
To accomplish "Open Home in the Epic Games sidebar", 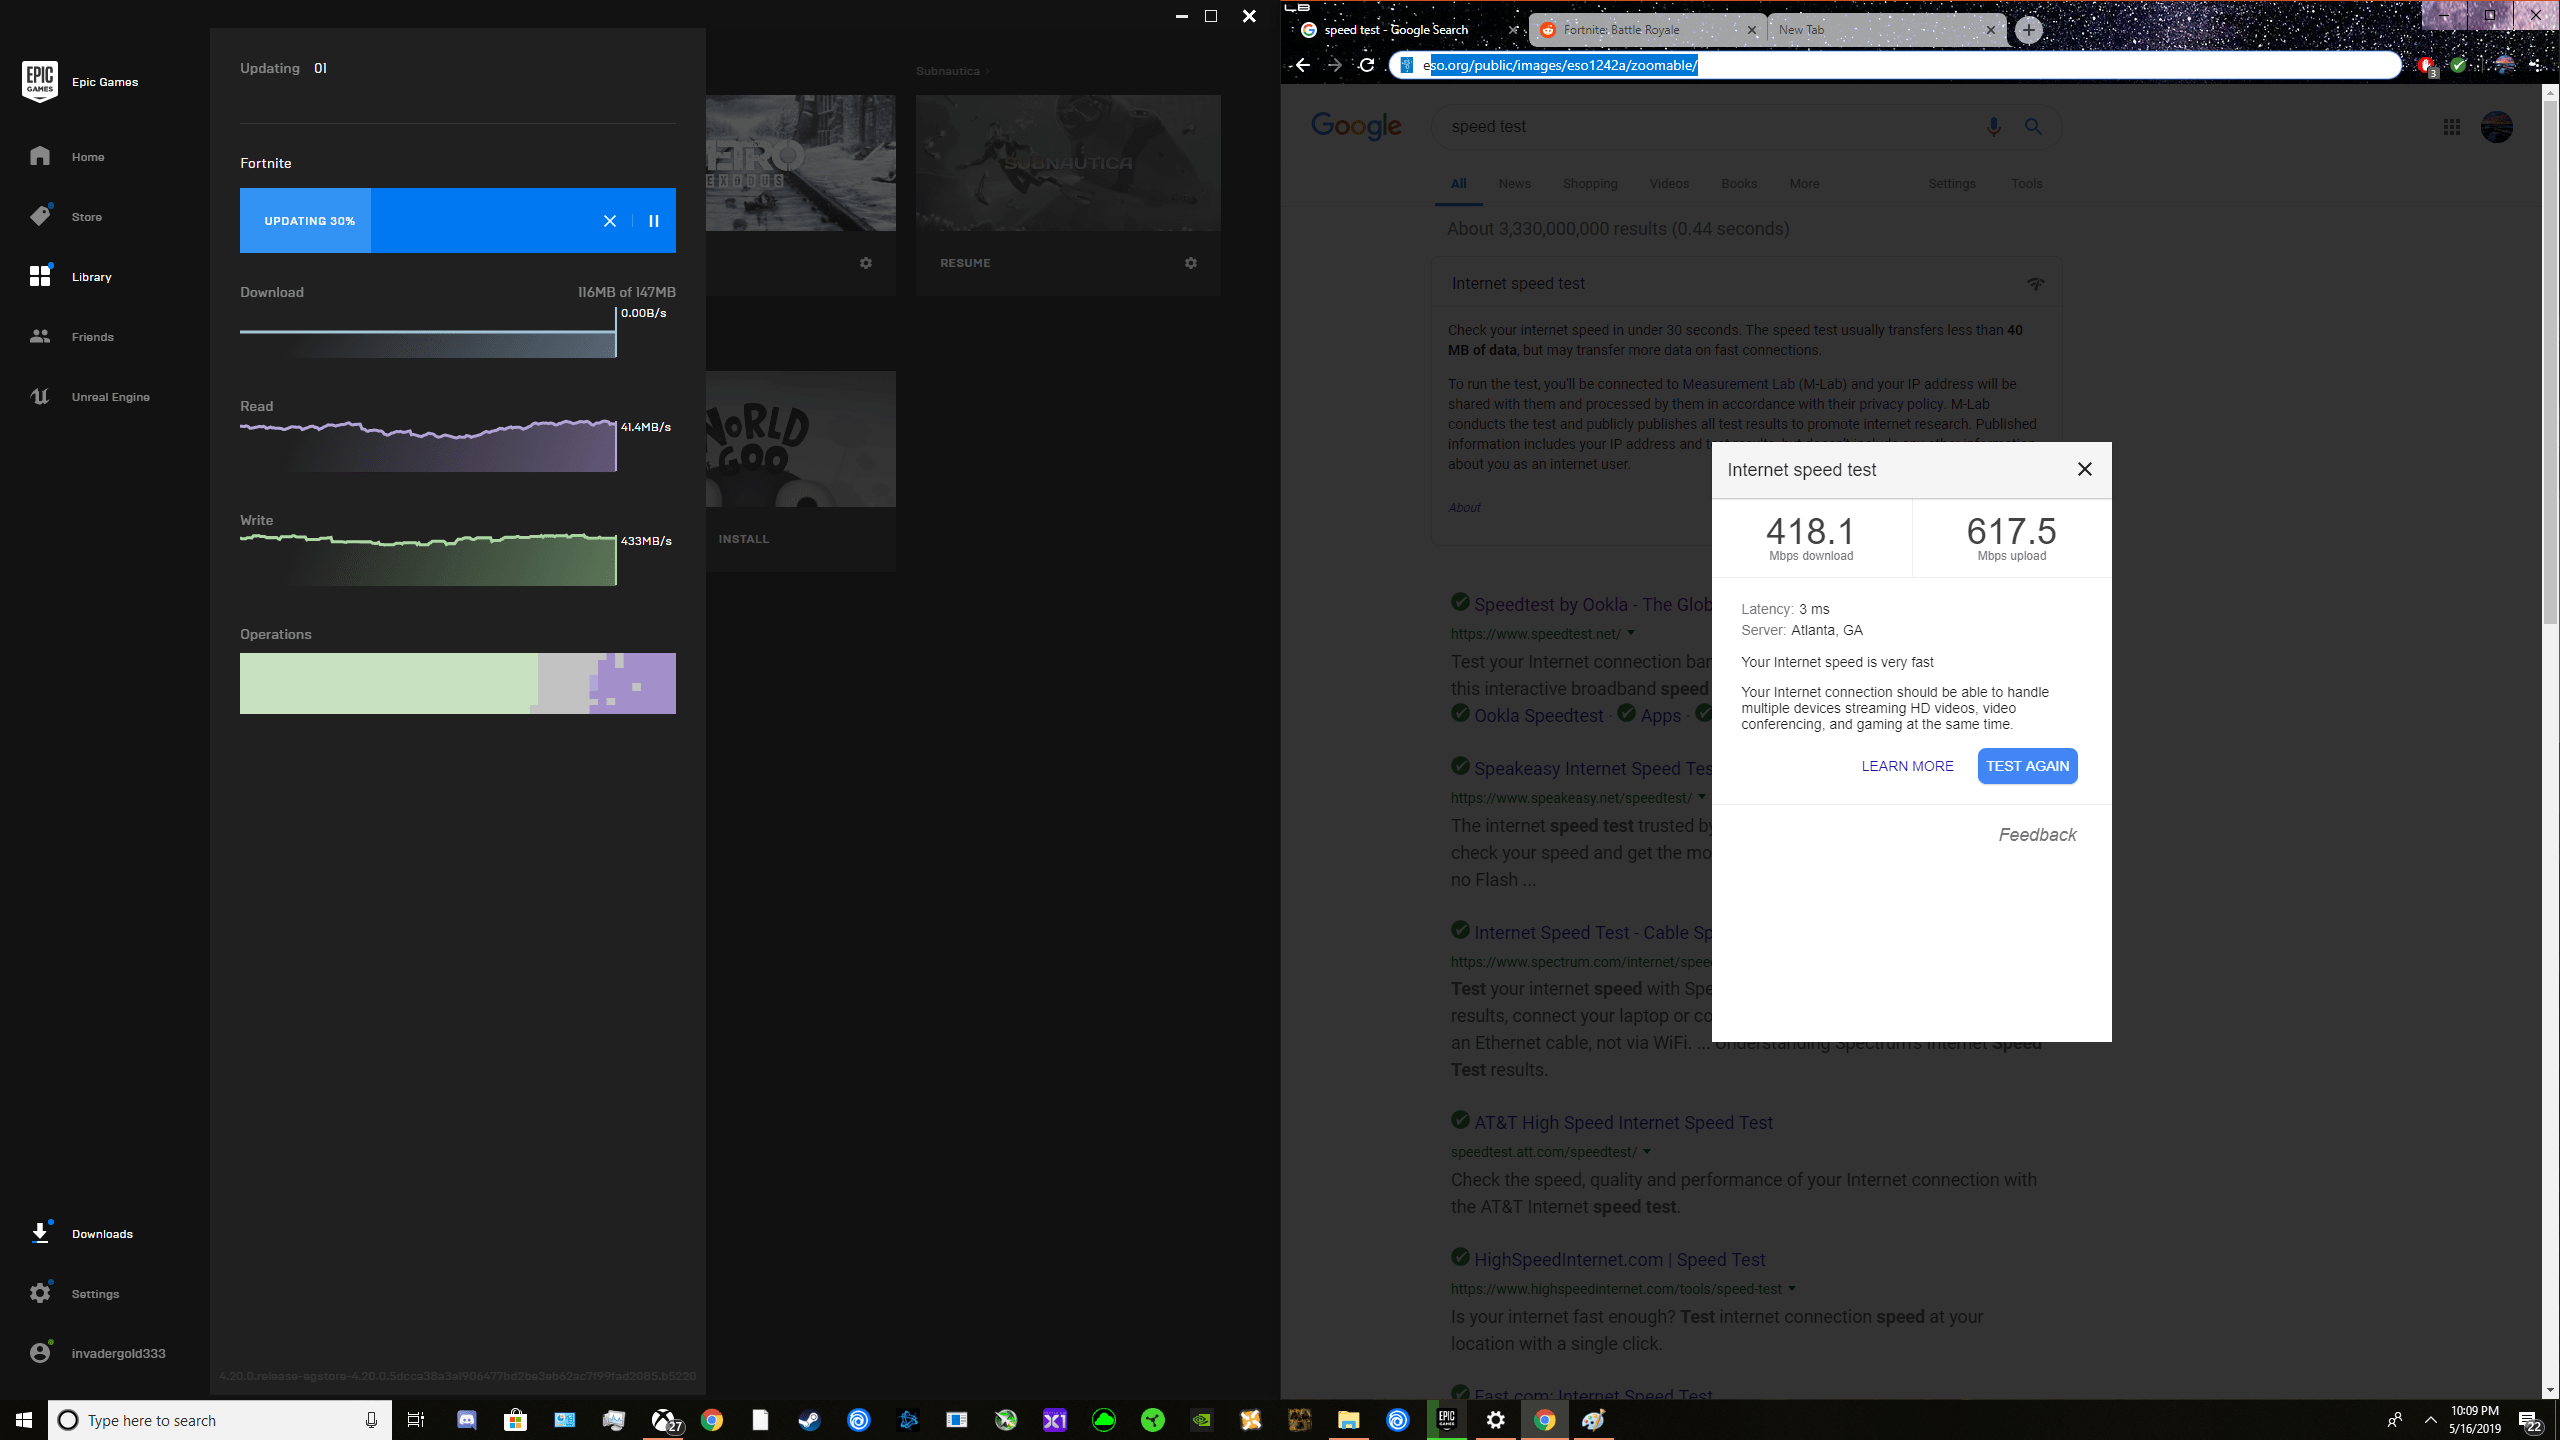I will coord(88,157).
